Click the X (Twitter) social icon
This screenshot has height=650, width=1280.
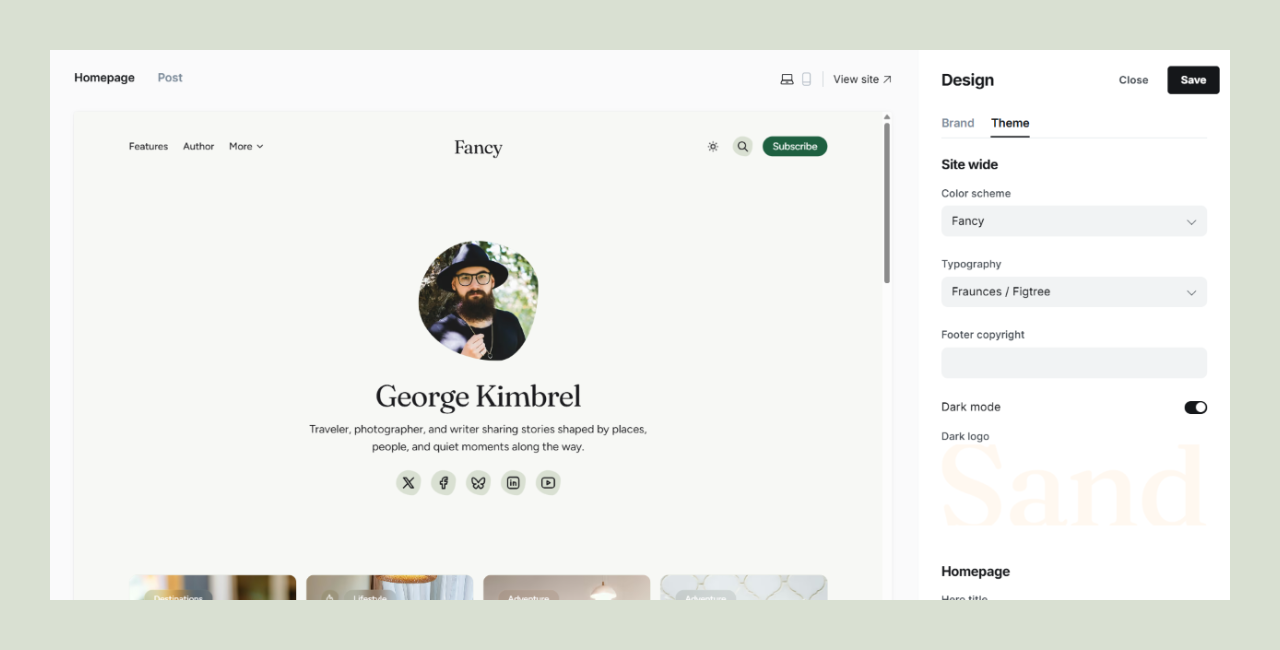pos(408,483)
